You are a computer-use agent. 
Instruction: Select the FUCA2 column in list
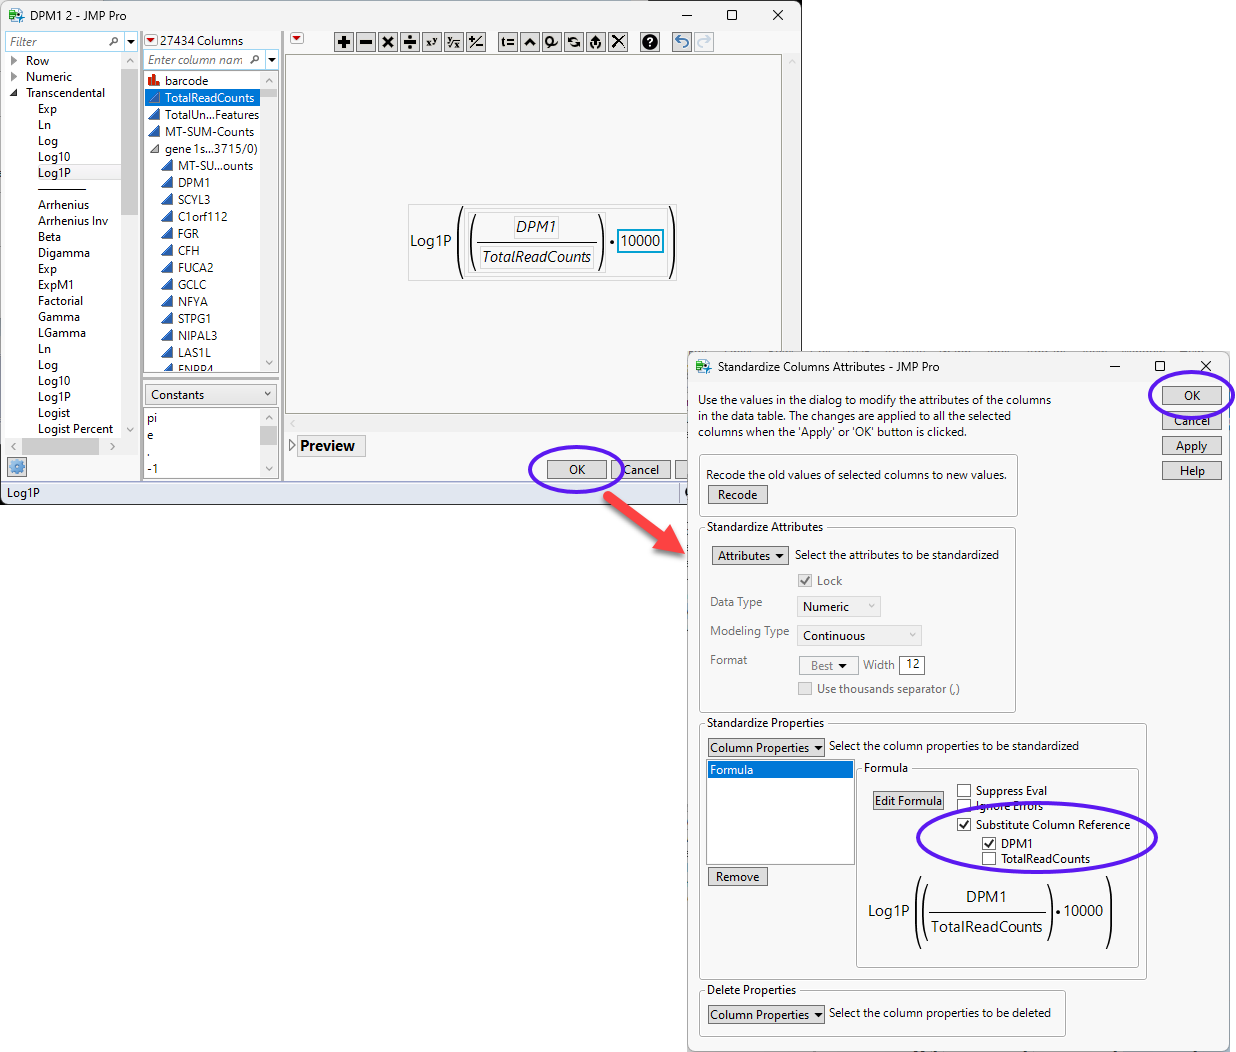[196, 268]
